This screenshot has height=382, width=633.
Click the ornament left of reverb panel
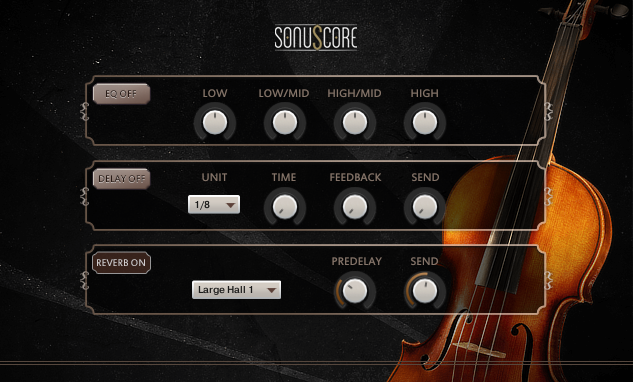point(84,281)
